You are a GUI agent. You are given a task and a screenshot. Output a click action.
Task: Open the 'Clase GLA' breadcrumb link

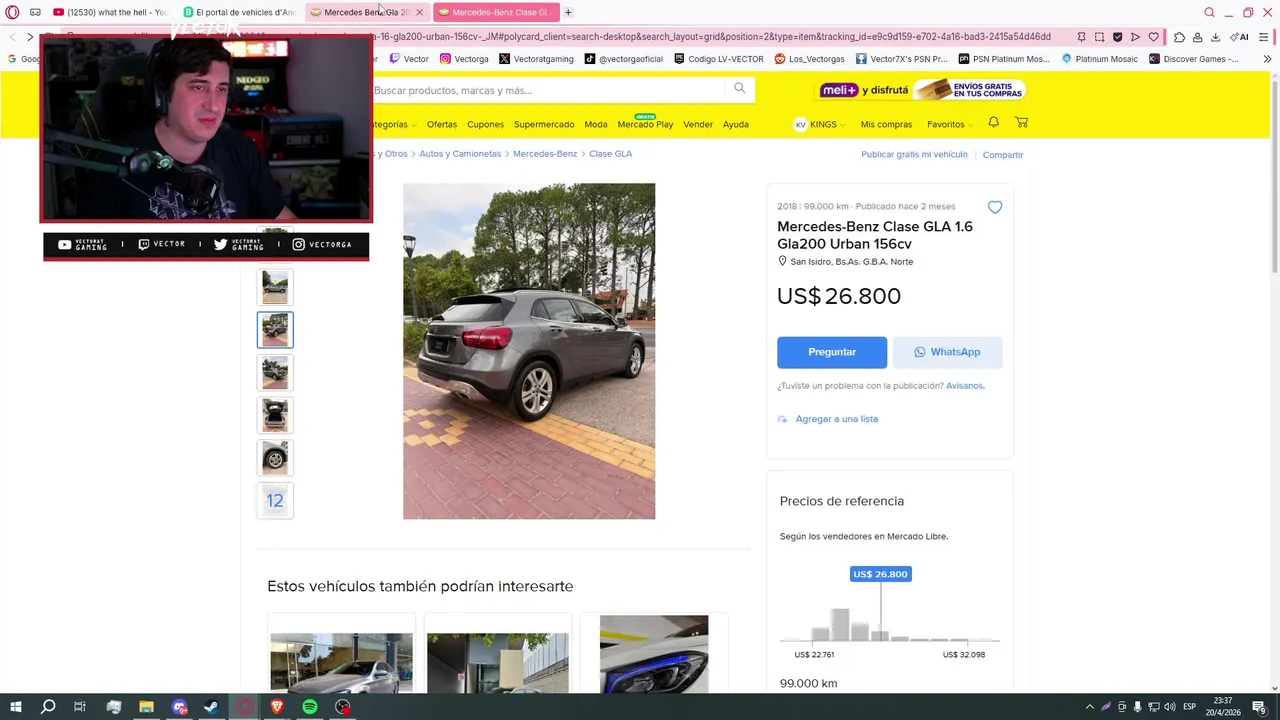point(610,154)
